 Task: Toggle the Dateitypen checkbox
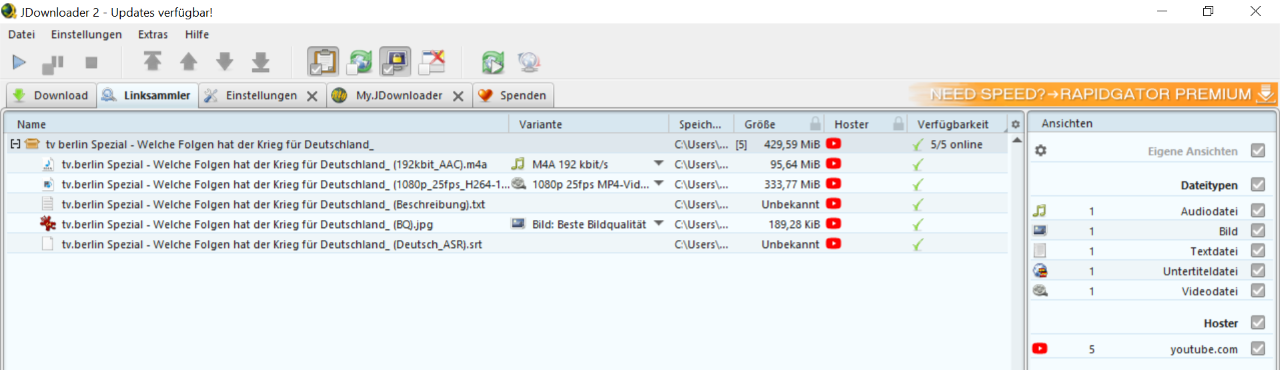1258,185
